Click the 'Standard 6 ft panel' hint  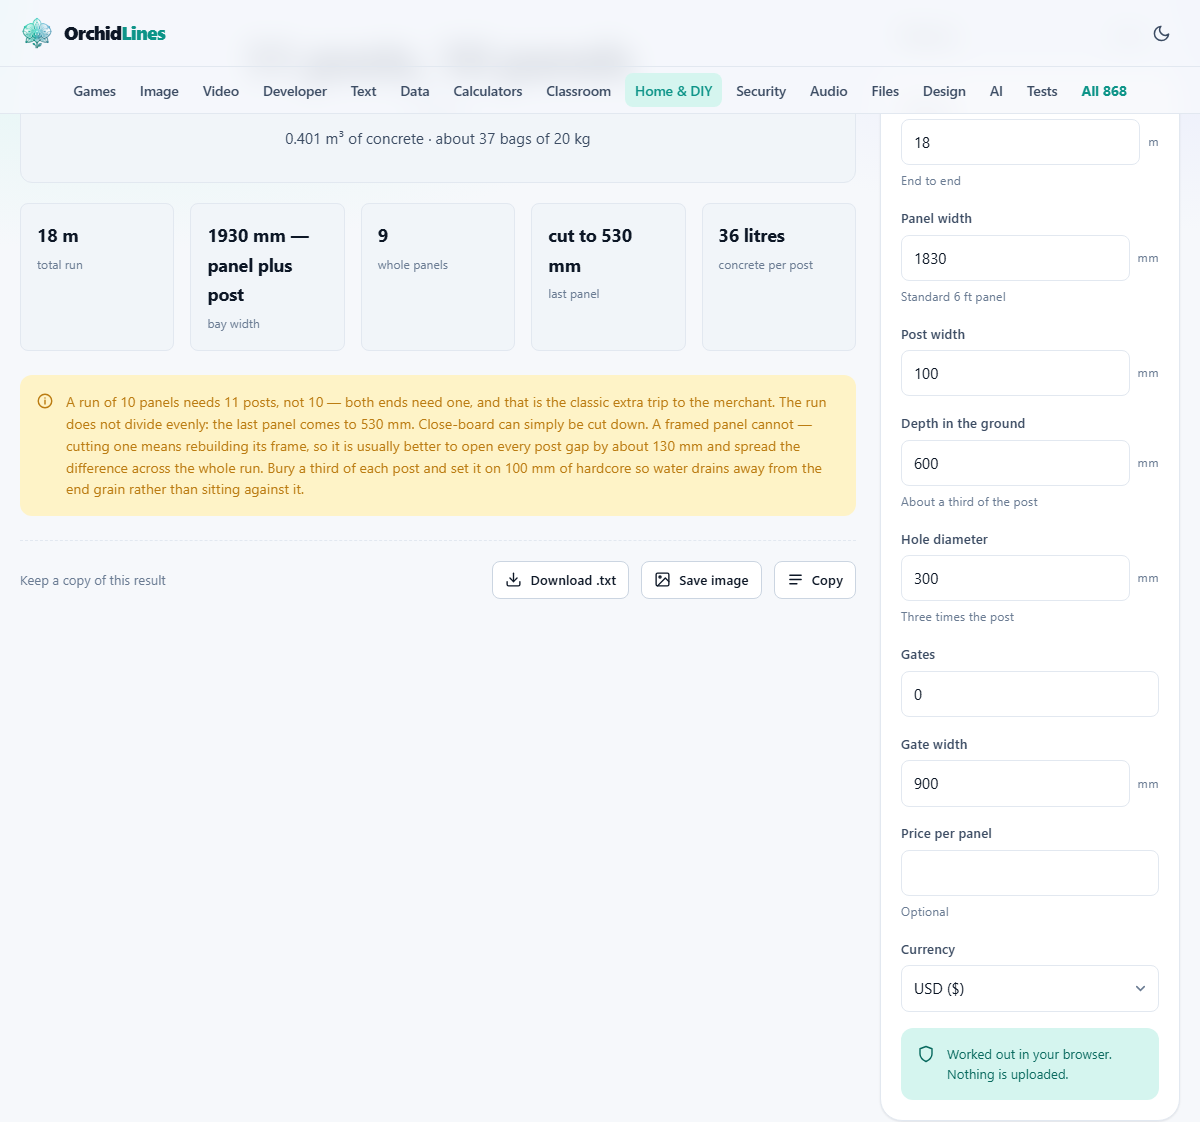[953, 297]
